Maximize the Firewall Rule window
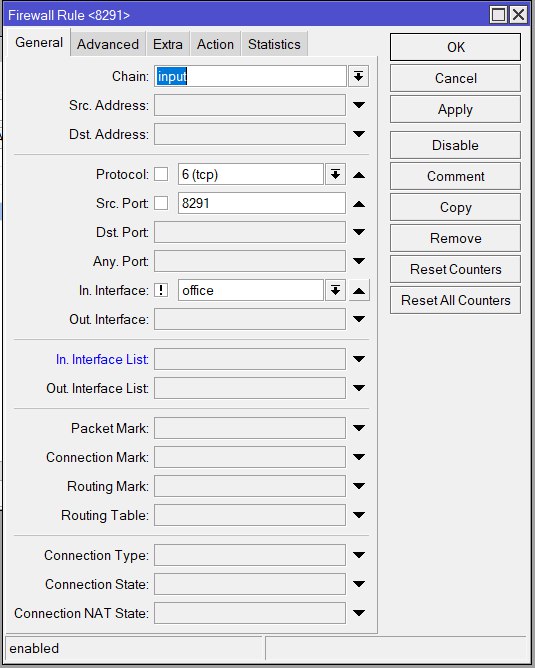The width and height of the screenshot is (535, 668). [x=498, y=14]
